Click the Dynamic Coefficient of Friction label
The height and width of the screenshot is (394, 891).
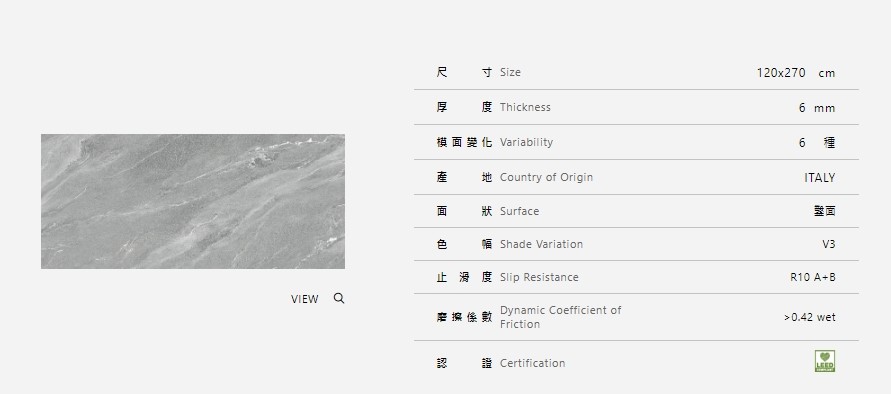(561, 317)
